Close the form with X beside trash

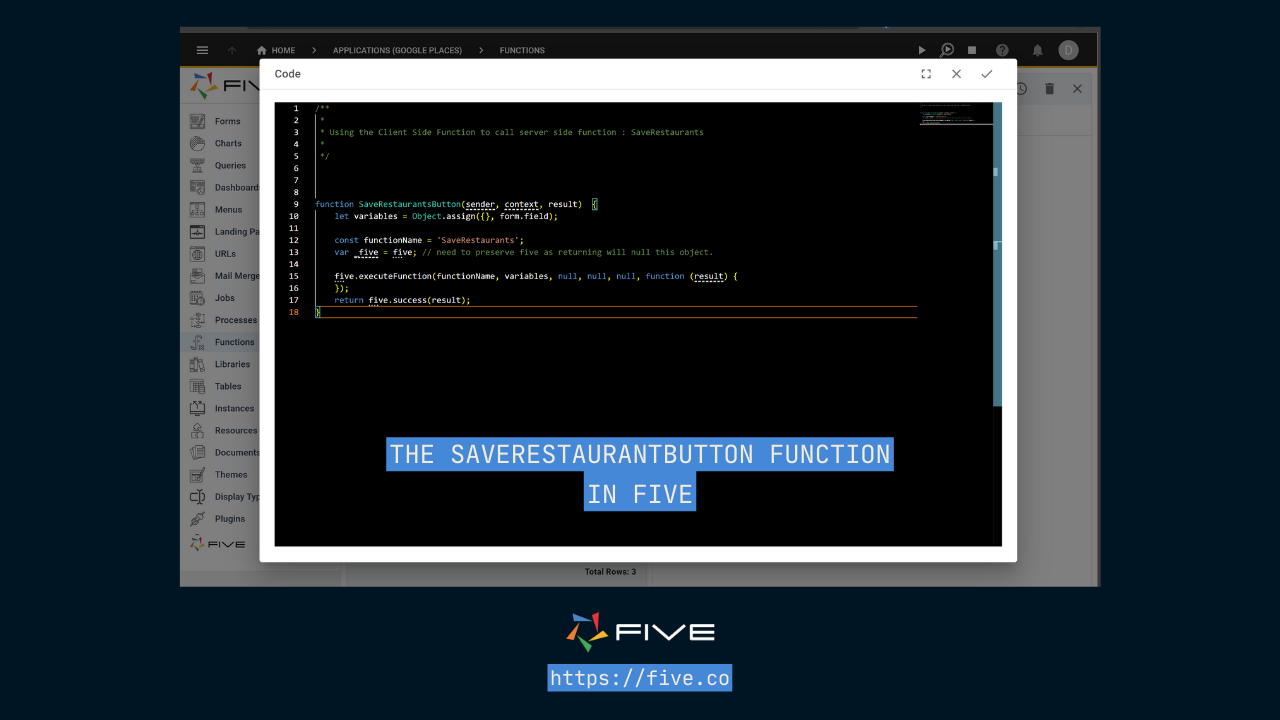1077,89
